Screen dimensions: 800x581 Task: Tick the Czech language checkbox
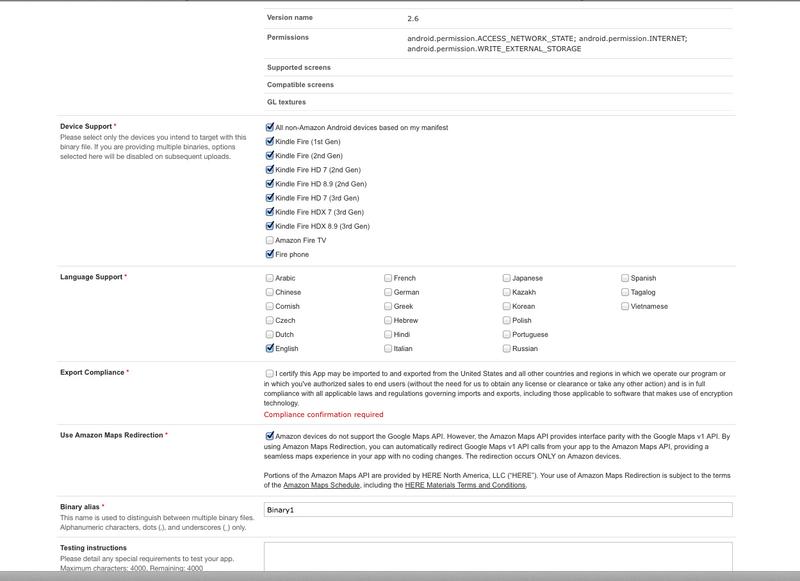click(x=269, y=320)
